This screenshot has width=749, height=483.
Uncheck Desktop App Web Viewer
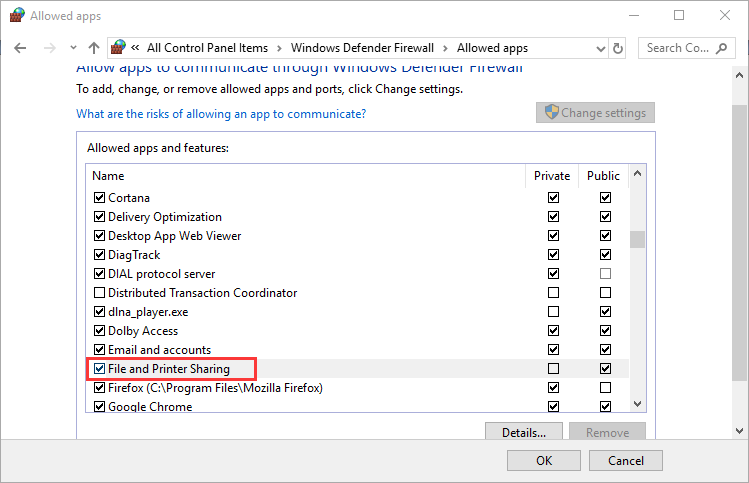[99, 236]
